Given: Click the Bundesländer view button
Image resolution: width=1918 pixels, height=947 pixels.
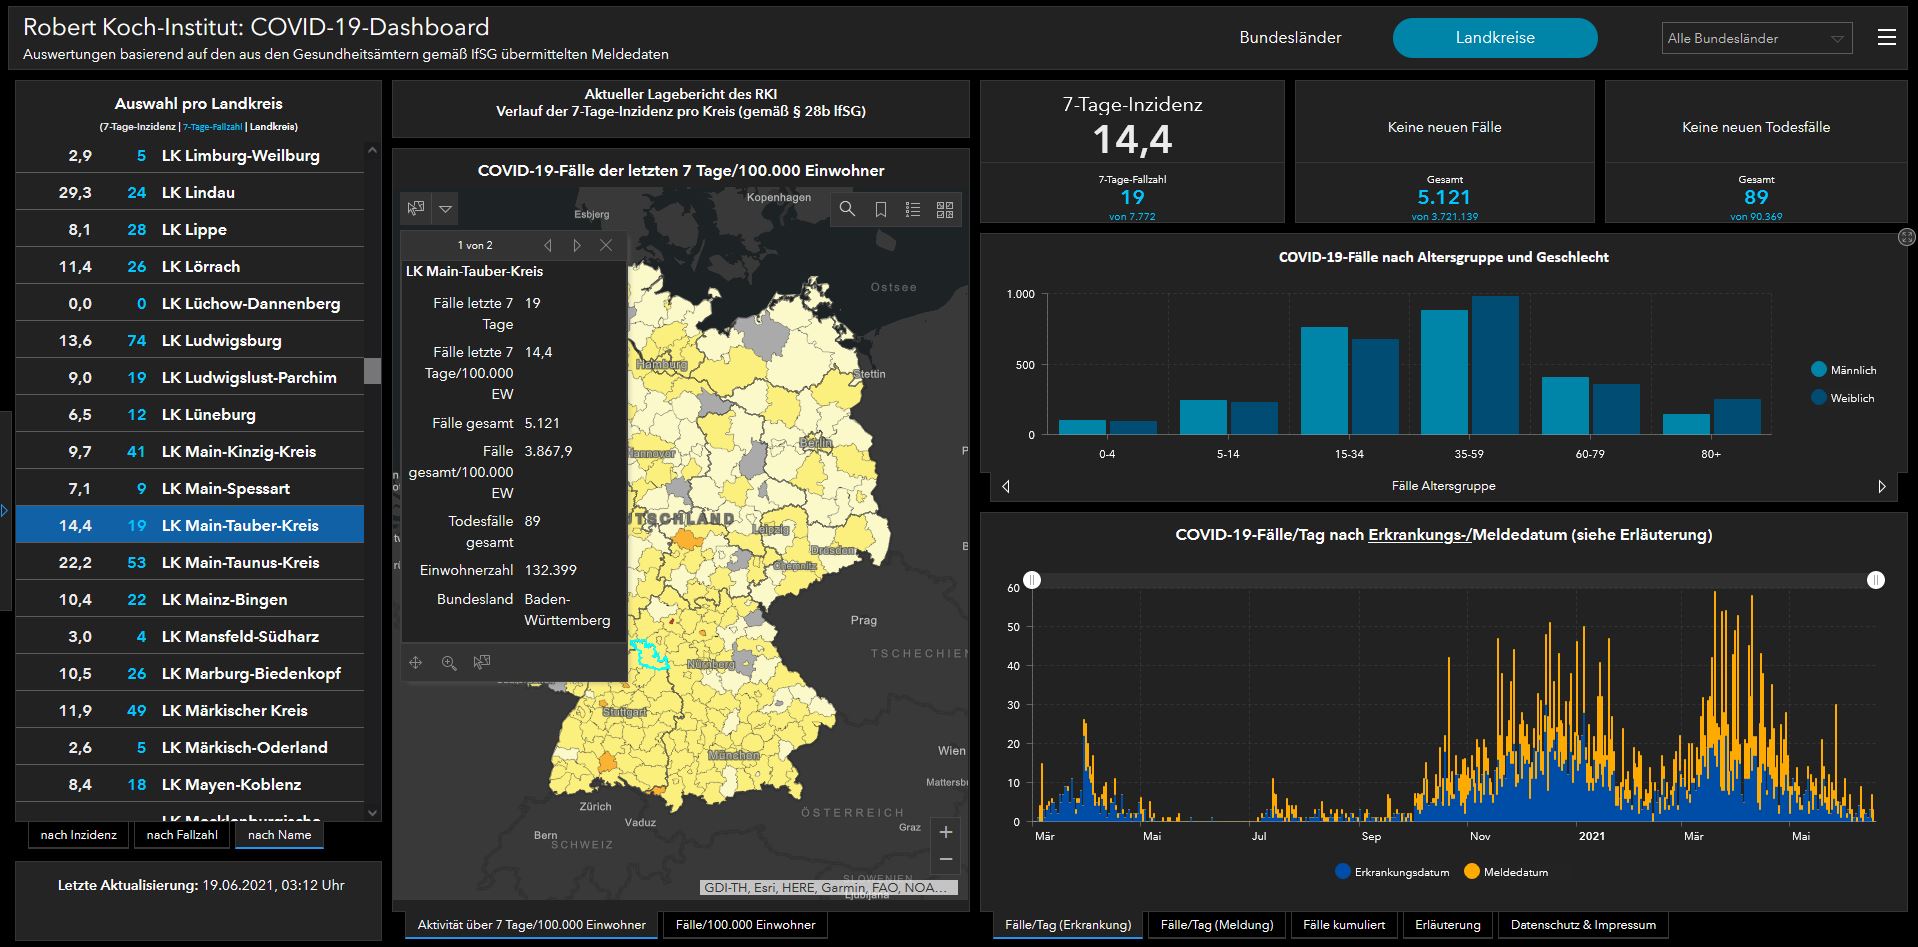Looking at the screenshot, I should 1290,38.
